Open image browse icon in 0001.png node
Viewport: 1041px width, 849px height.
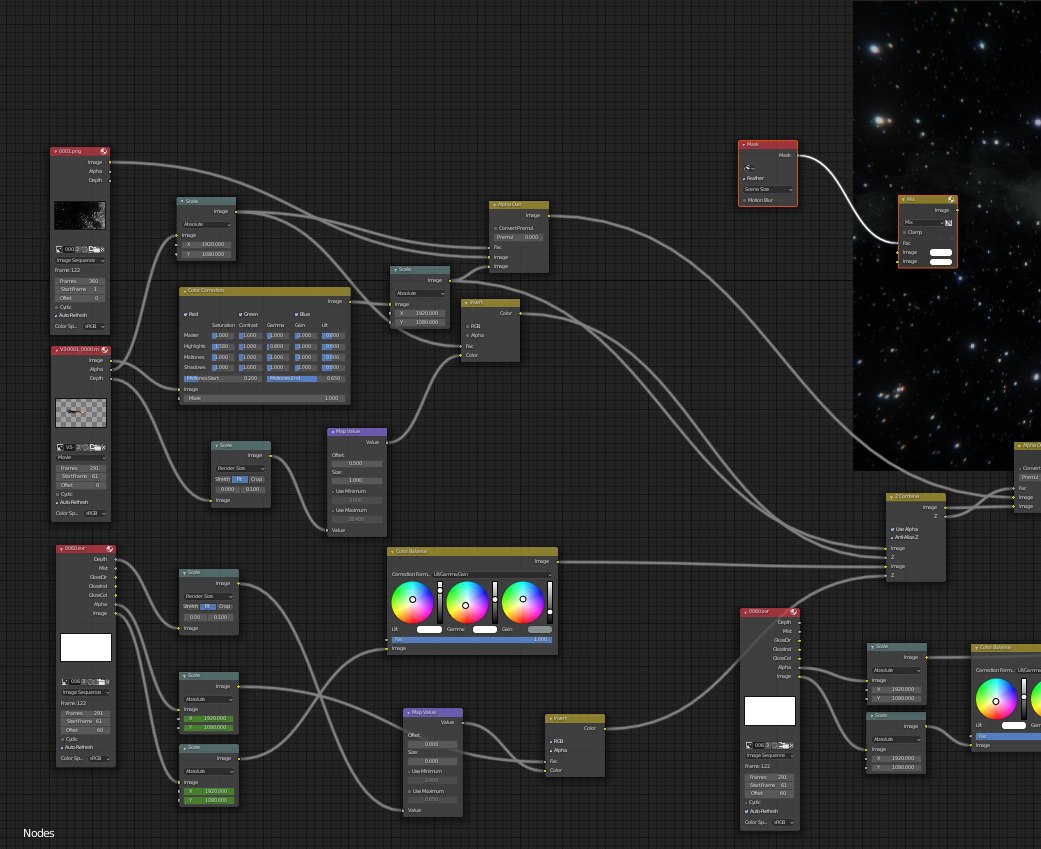pyautogui.click(x=59, y=250)
